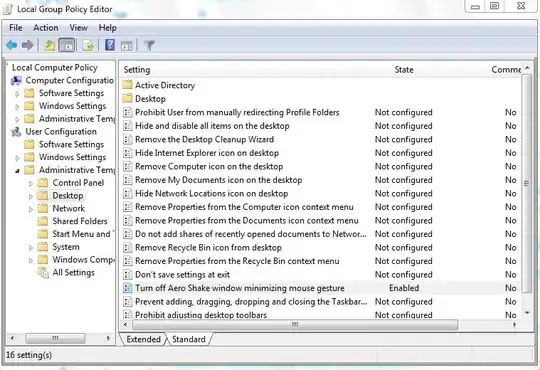540x370 pixels.
Task: Click the User Configuration node icon
Action: pyautogui.click(x=16, y=132)
